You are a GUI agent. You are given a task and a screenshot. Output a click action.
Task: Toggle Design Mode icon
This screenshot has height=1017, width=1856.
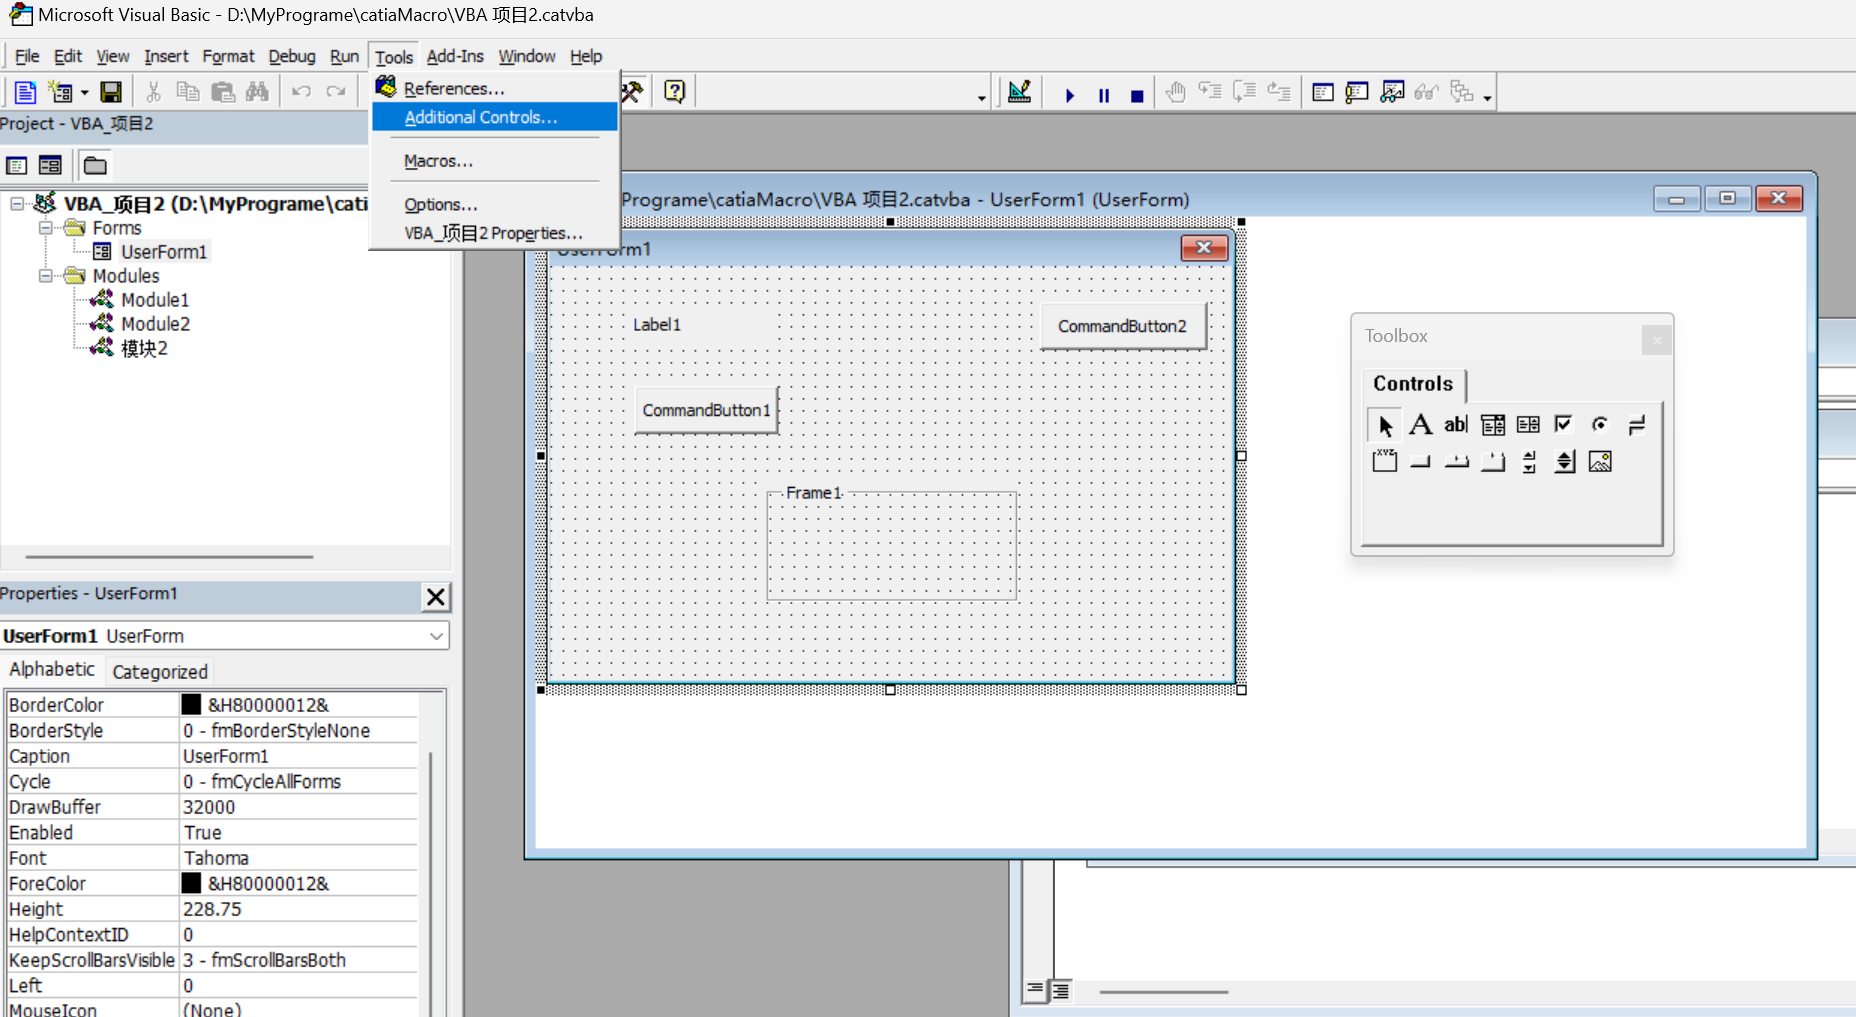[1019, 92]
